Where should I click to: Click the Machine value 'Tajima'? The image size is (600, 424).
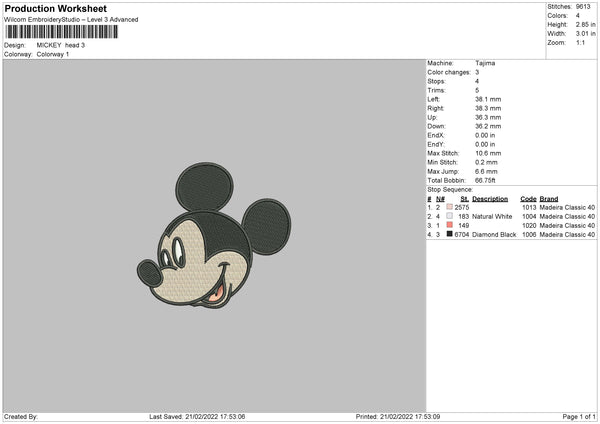[485, 63]
